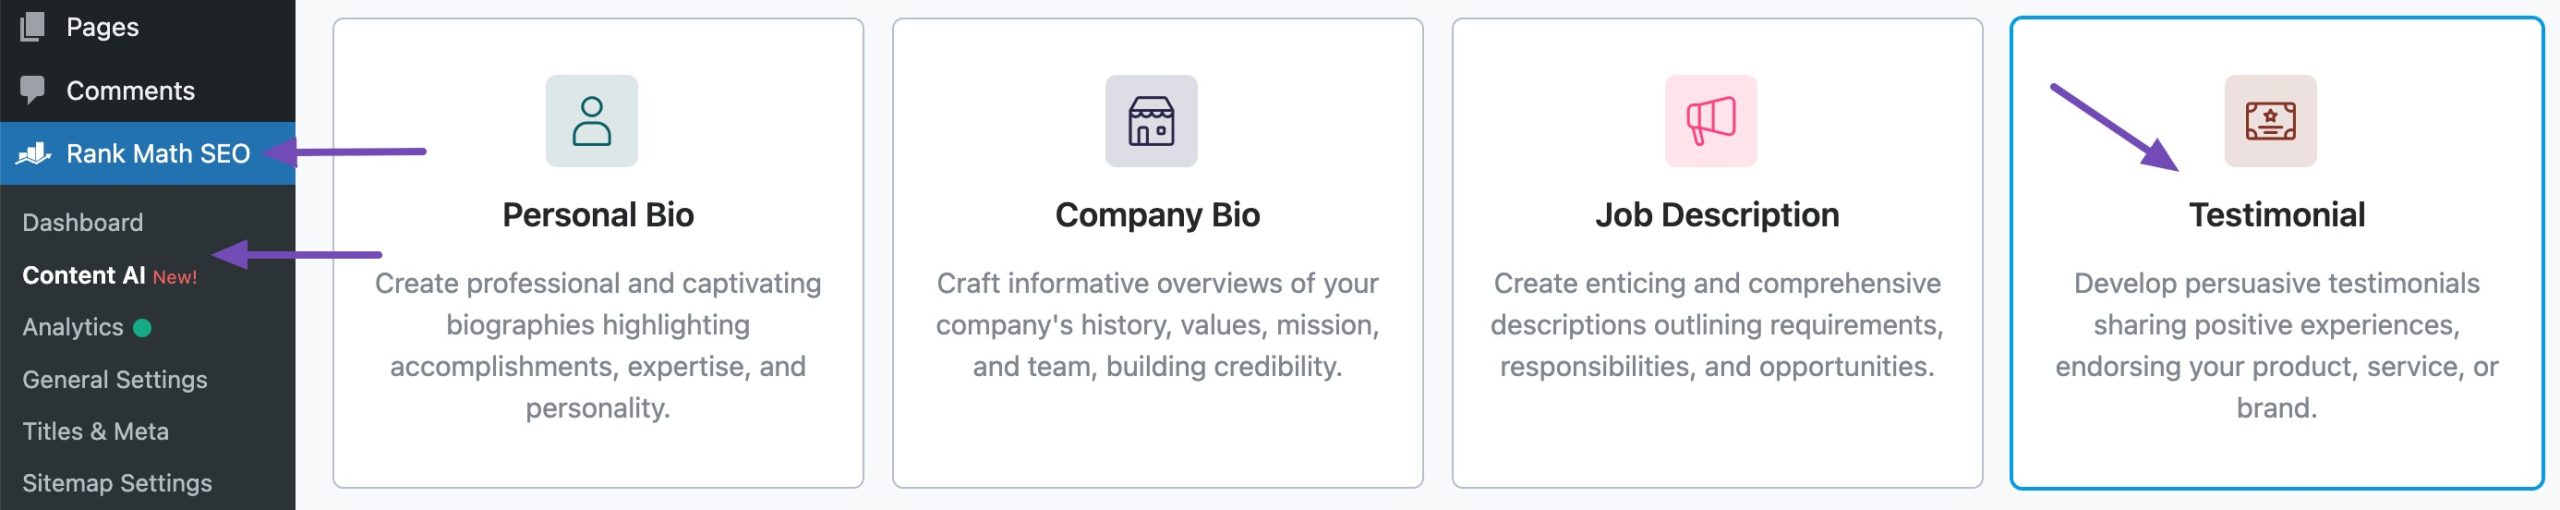Open Content AI submenu item
Image resolution: width=2560 pixels, height=510 pixels.
click(84, 276)
